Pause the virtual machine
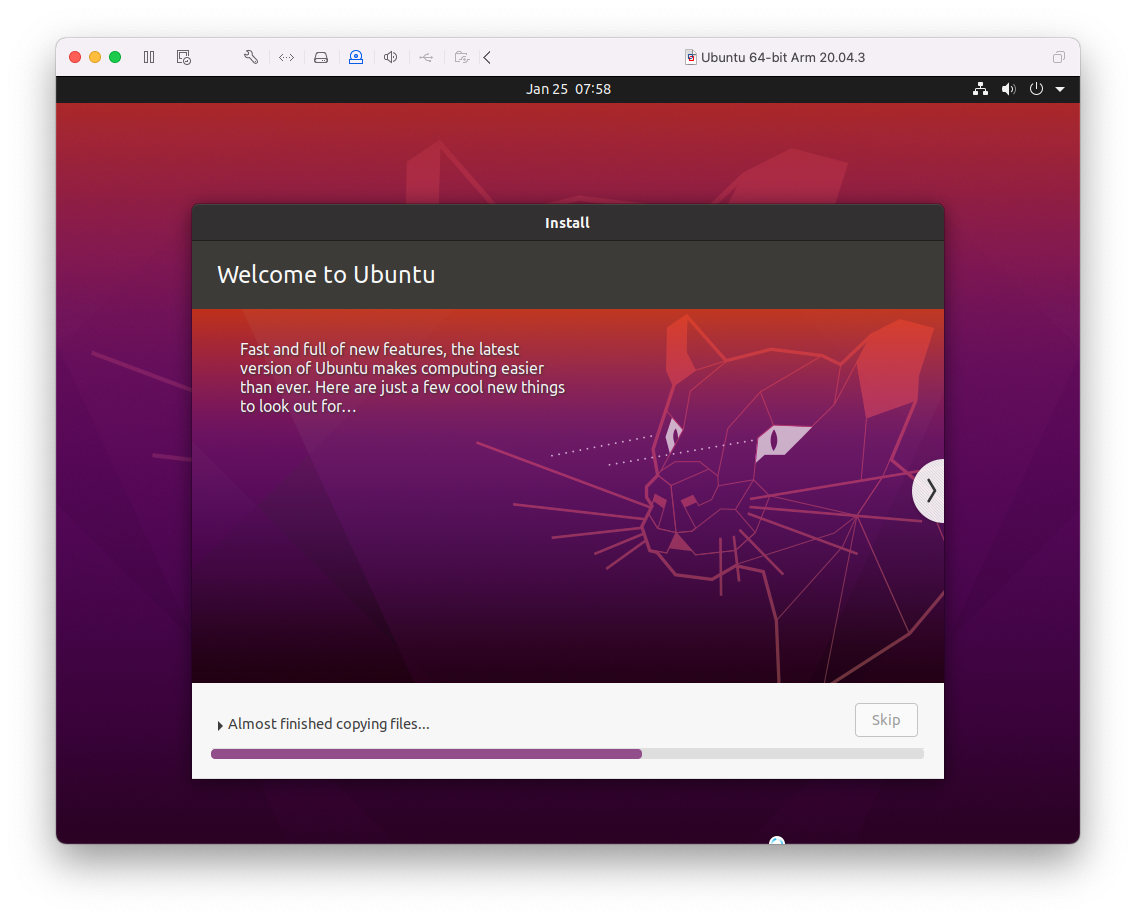The height and width of the screenshot is (918, 1136). (149, 57)
